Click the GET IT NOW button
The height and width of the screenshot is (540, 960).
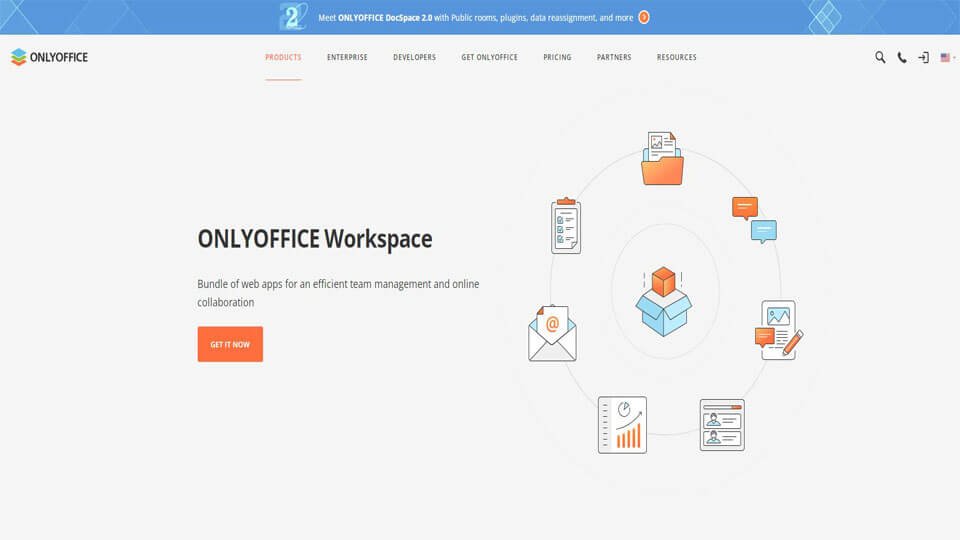(230, 344)
